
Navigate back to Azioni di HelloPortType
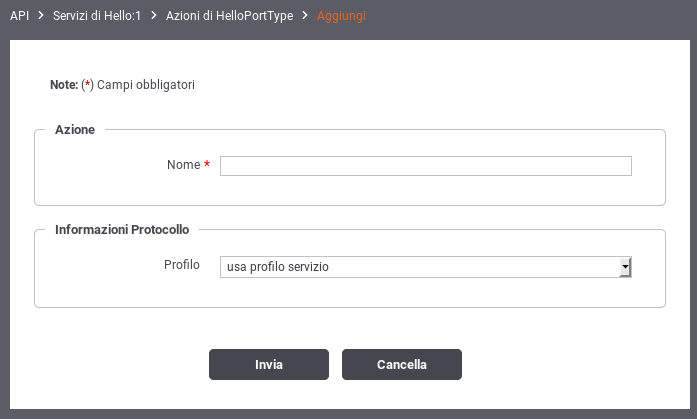point(229,16)
